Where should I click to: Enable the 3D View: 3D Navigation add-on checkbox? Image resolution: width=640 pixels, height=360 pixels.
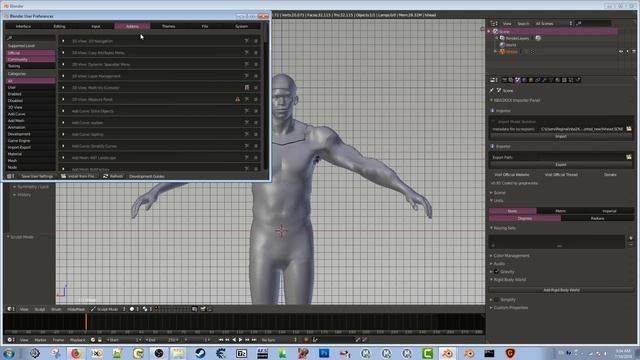(256, 41)
